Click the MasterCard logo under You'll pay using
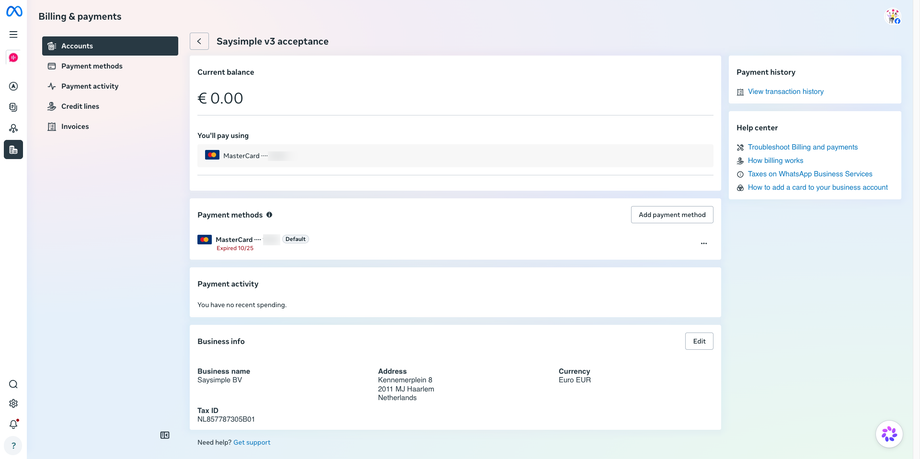 point(212,156)
